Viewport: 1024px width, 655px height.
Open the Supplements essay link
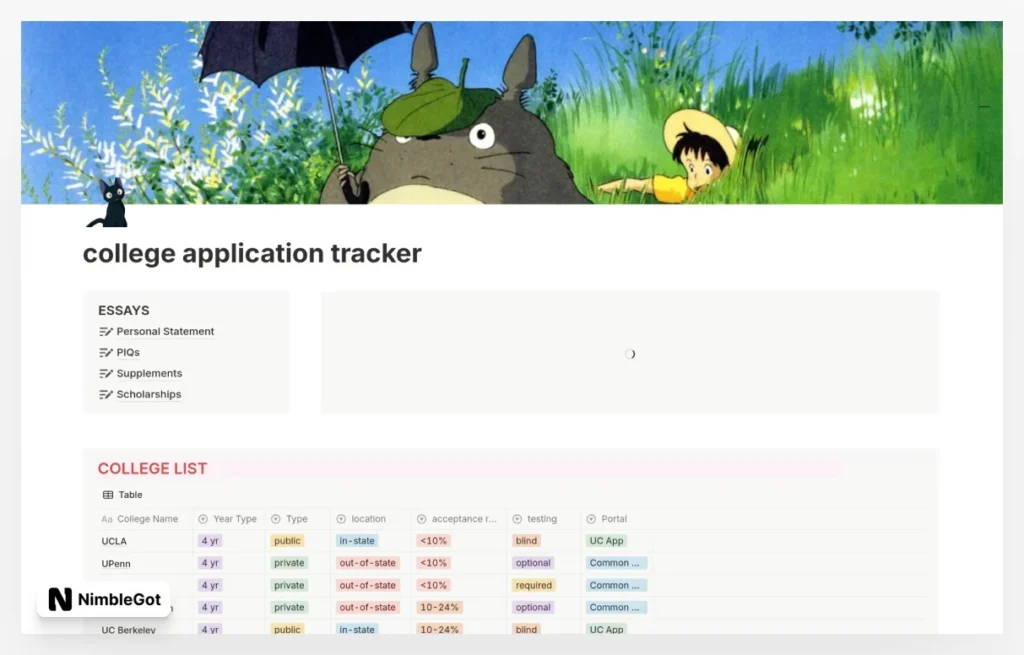(x=150, y=374)
